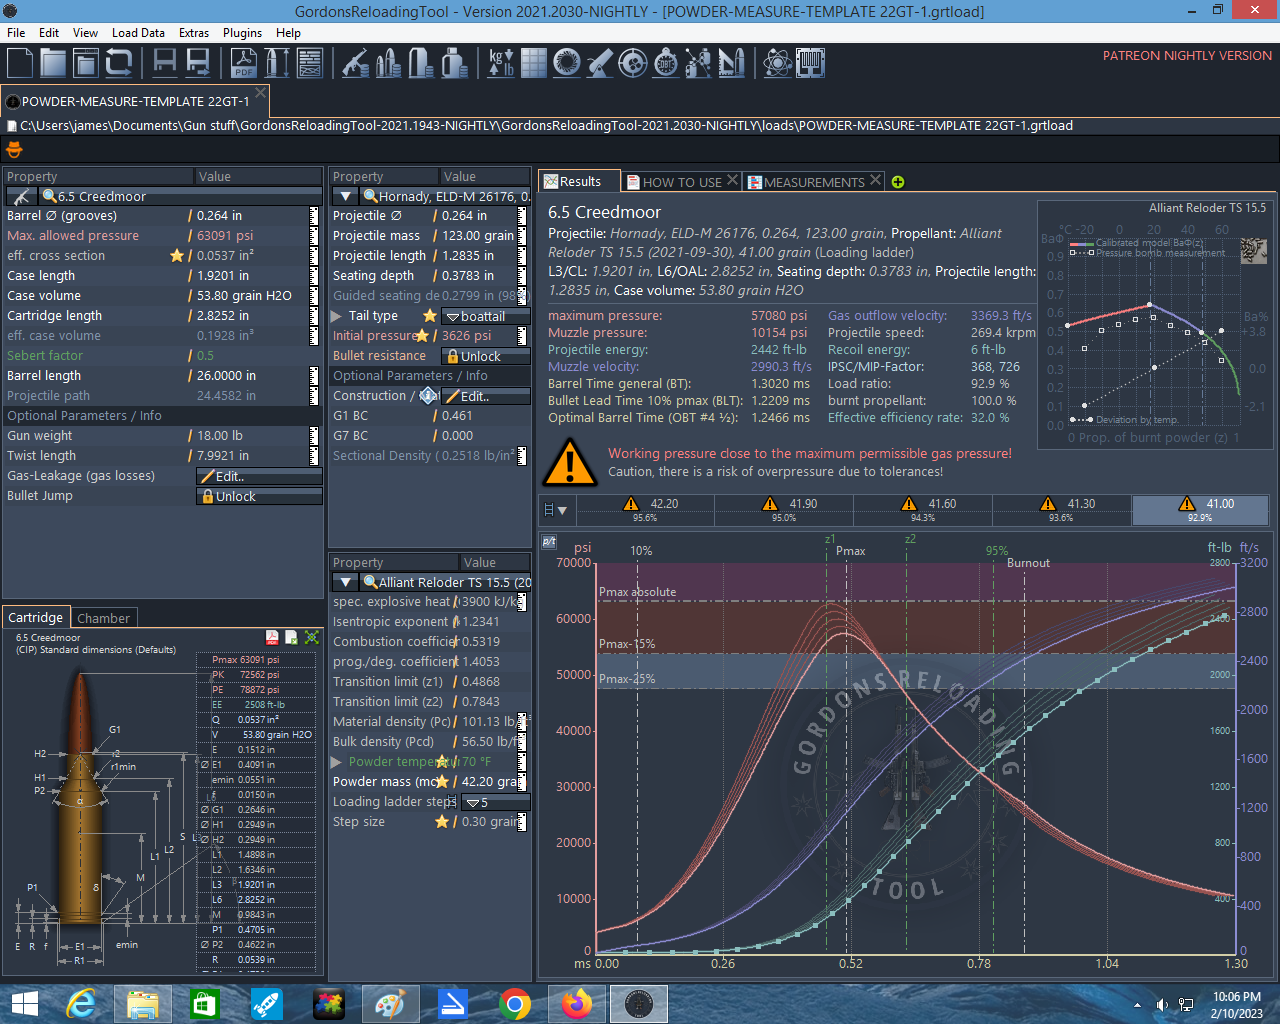Click the New file toolbar icon
This screenshot has width=1280, height=1024.
[x=20, y=64]
